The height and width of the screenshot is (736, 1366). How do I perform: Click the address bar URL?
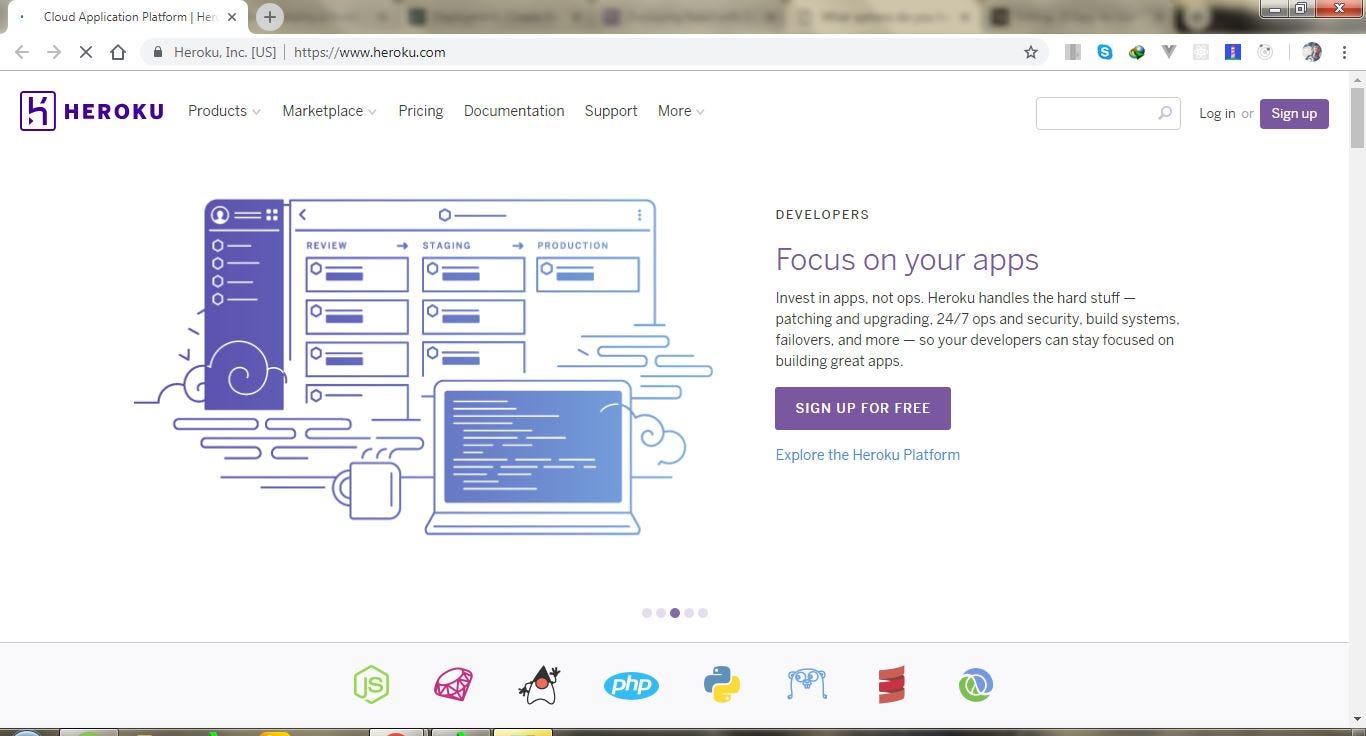(x=369, y=52)
